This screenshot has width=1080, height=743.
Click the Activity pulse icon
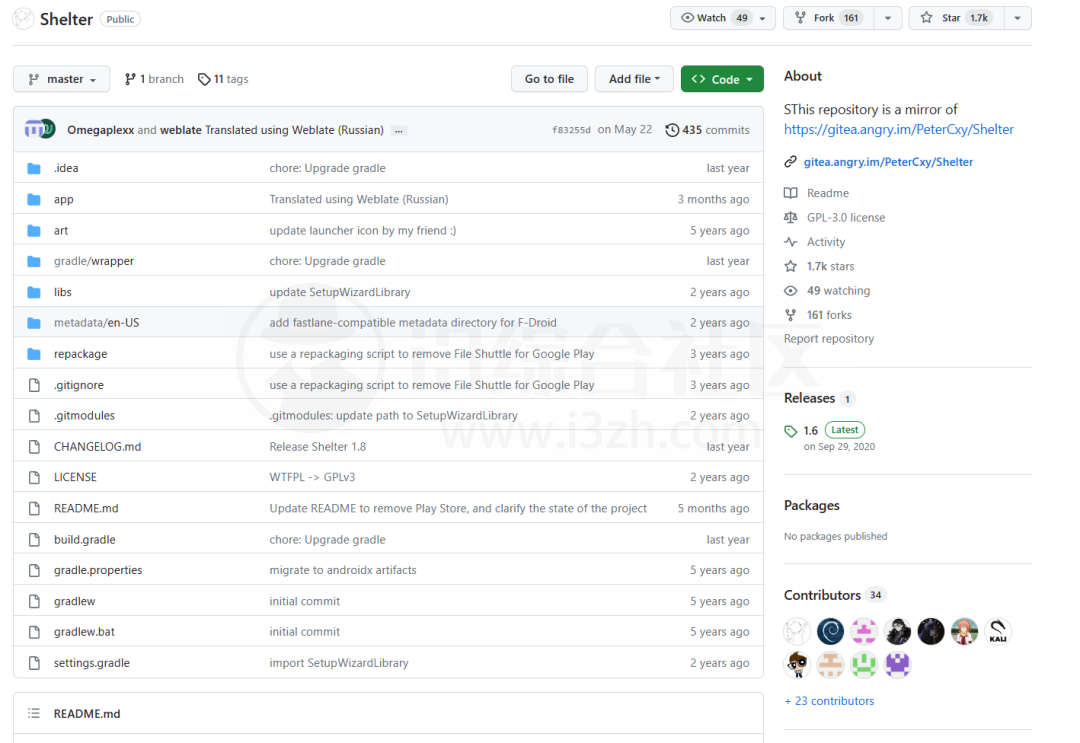[x=791, y=242]
